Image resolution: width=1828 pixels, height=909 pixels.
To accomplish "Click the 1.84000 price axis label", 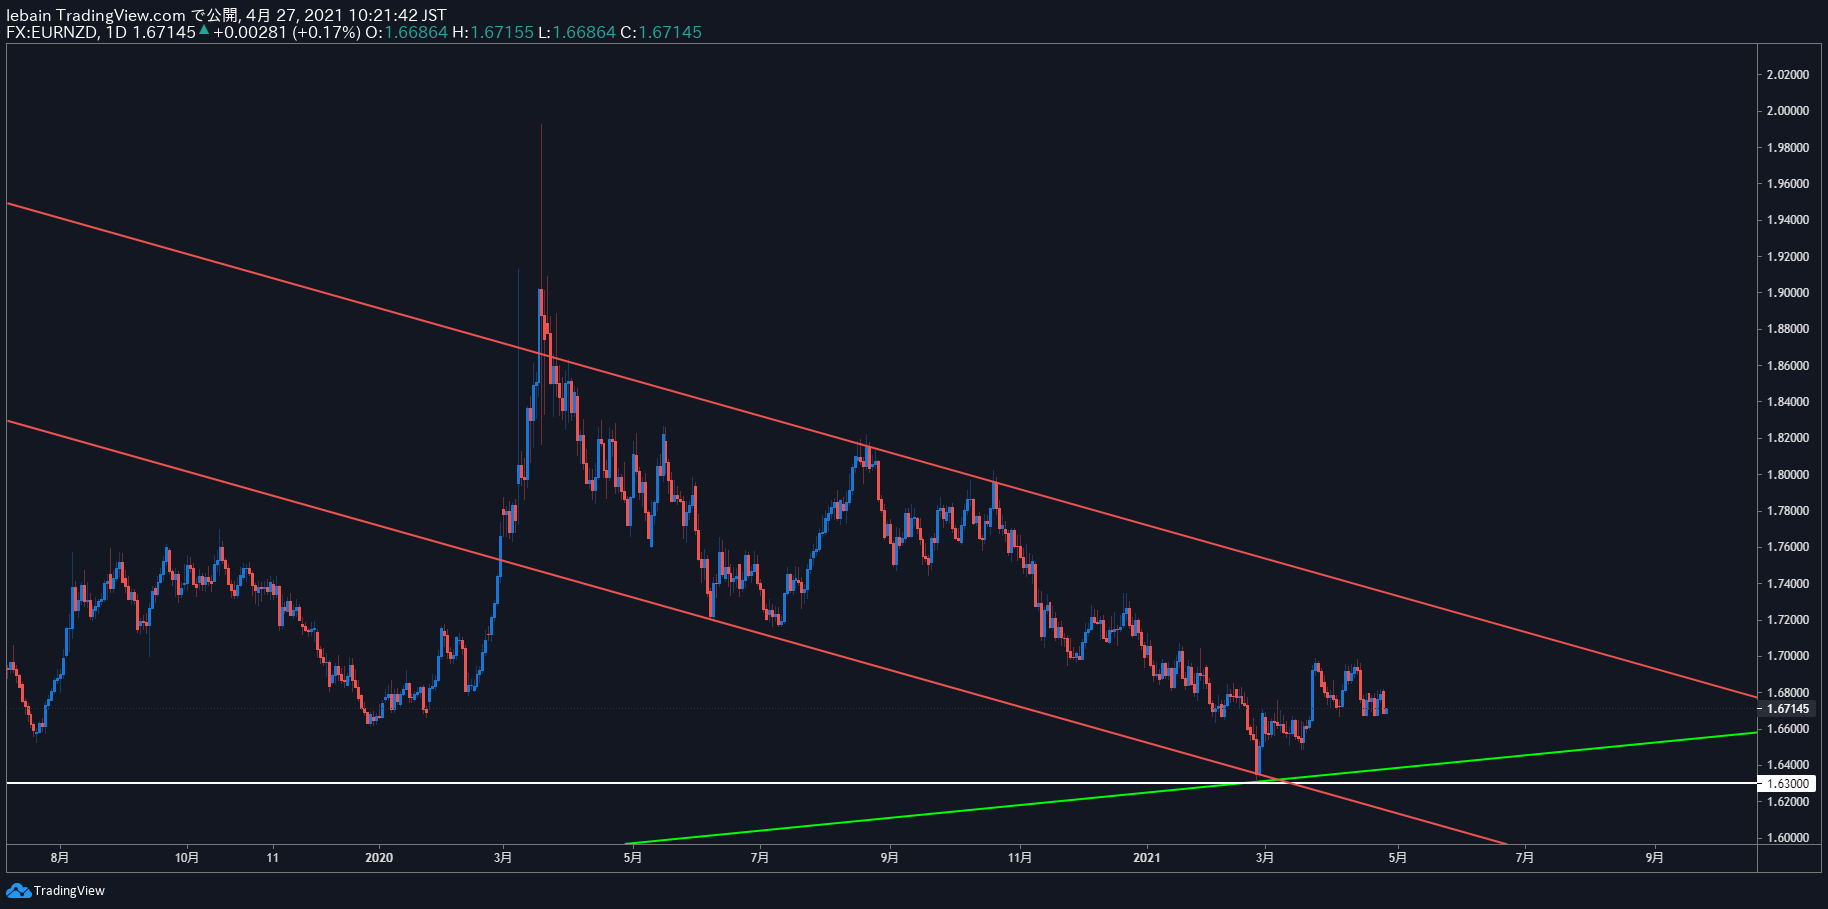I will pos(1787,402).
